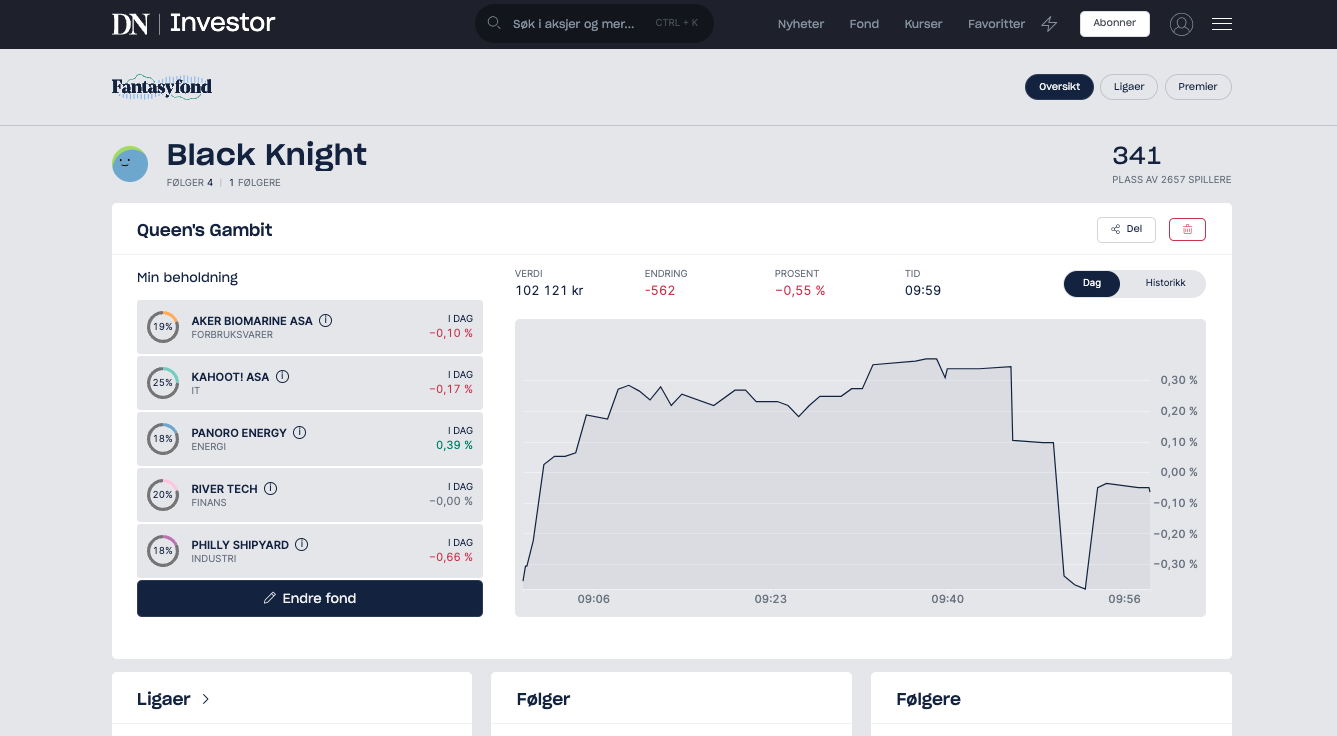Click the share icon on the Del button
The width and height of the screenshot is (1337, 736).
point(1114,229)
